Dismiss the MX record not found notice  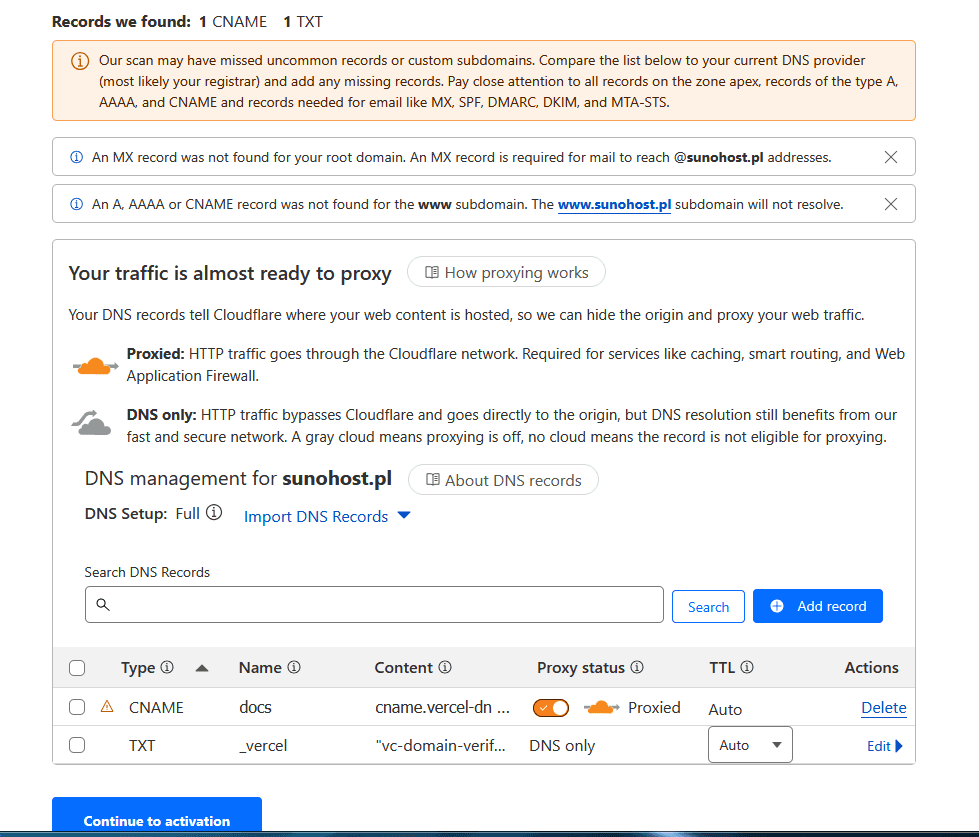(x=891, y=157)
